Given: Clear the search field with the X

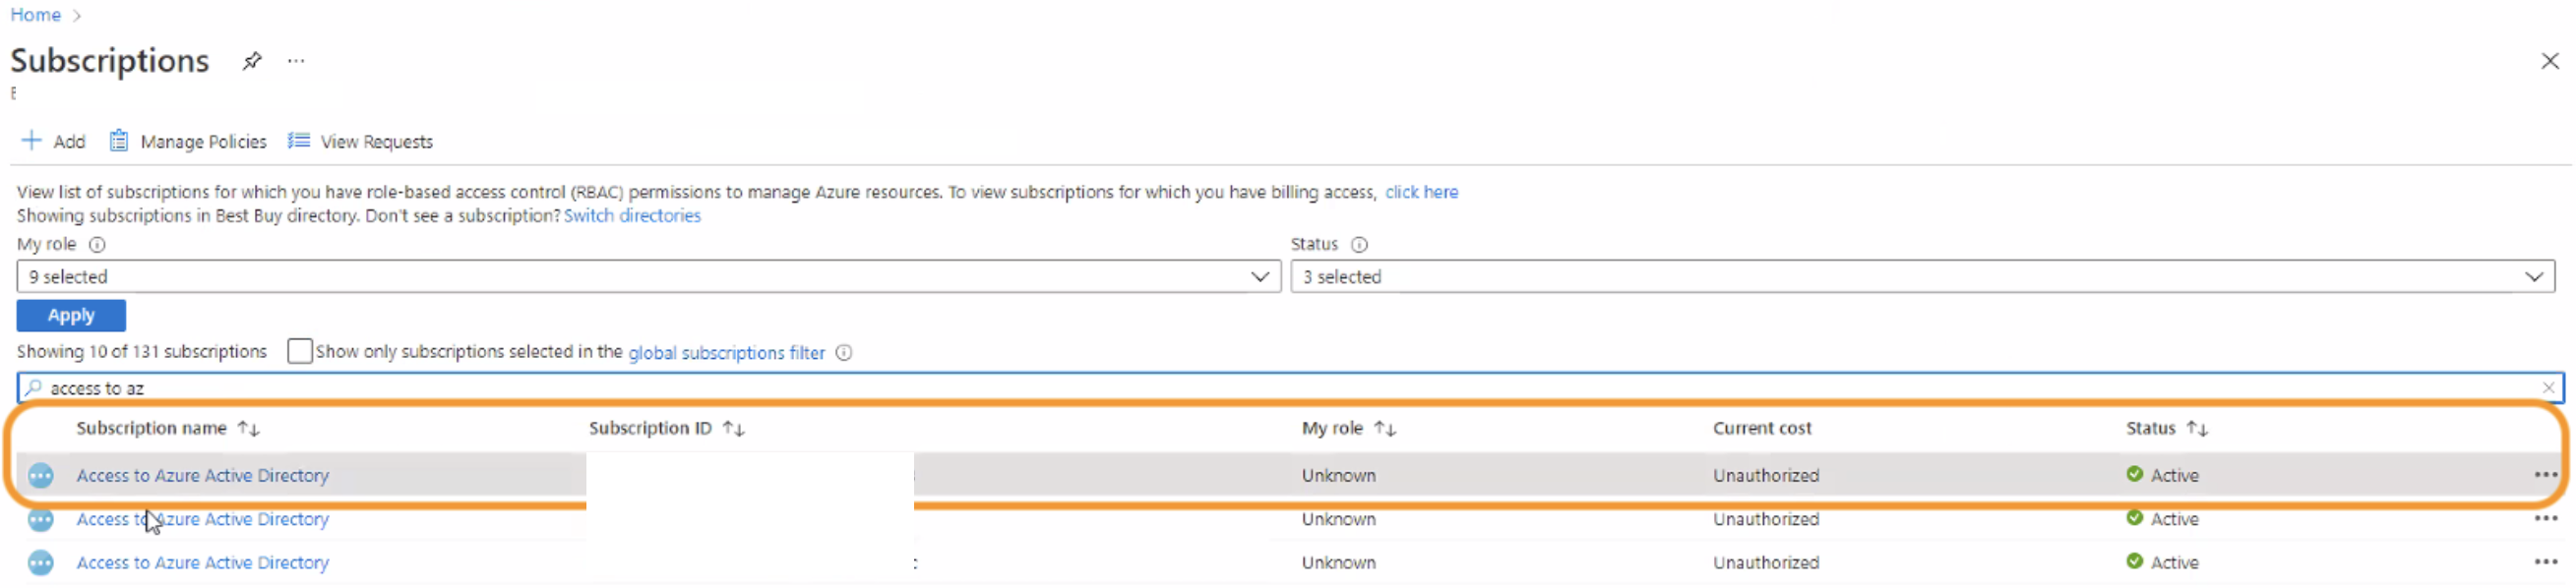Looking at the screenshot, I should [2552, 388].
